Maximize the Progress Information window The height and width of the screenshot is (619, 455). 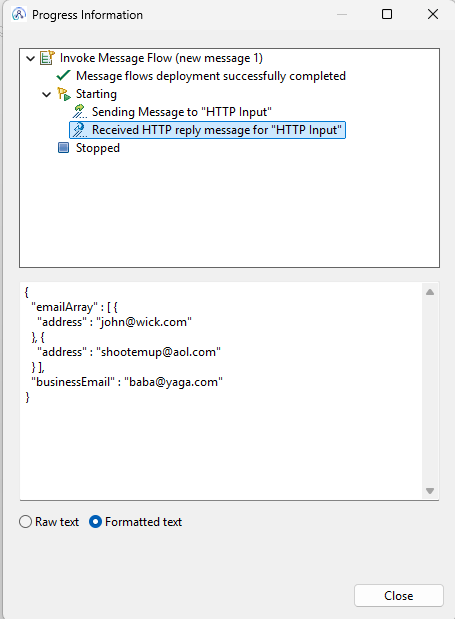387,14
